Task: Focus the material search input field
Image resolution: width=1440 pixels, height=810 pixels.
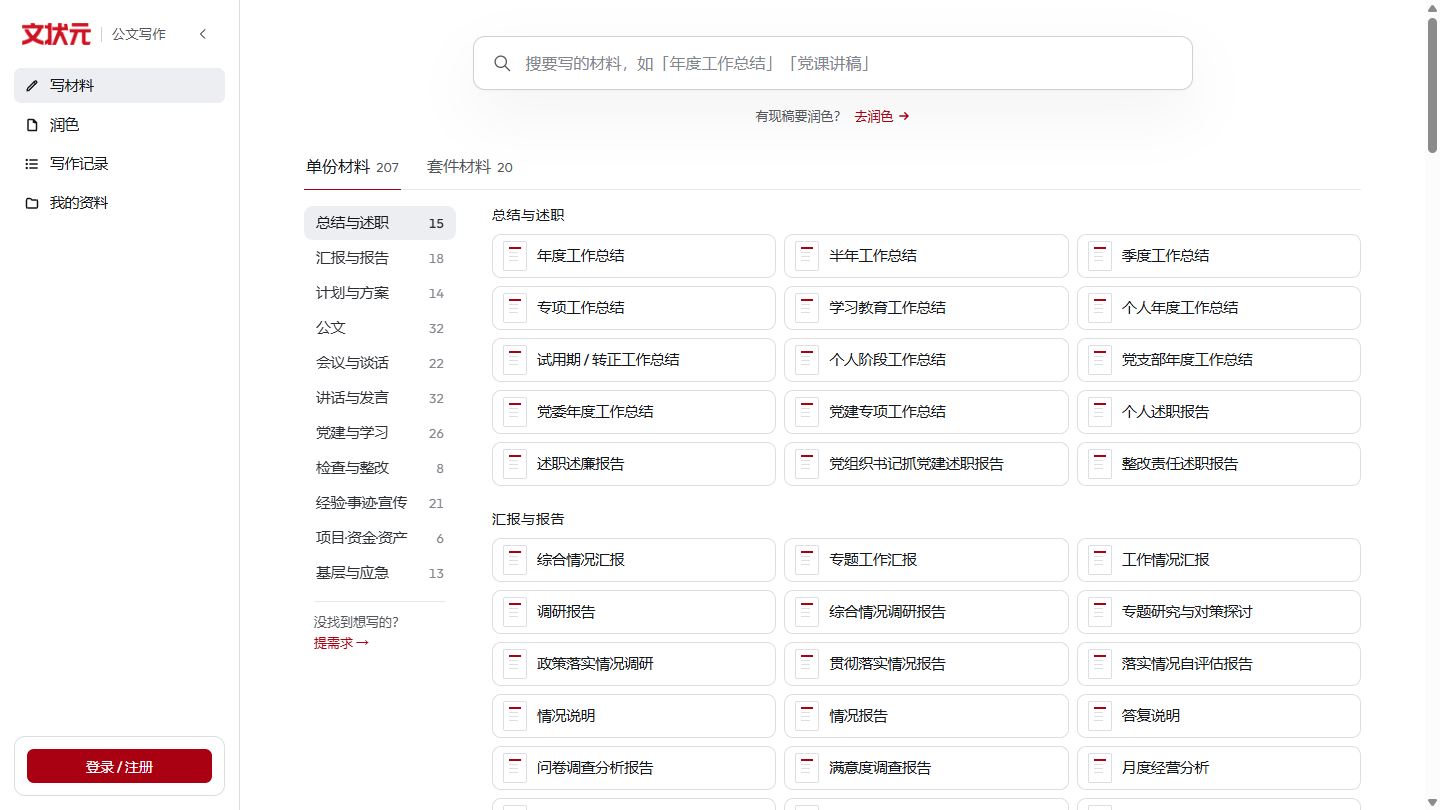Action: click(833, 63)
